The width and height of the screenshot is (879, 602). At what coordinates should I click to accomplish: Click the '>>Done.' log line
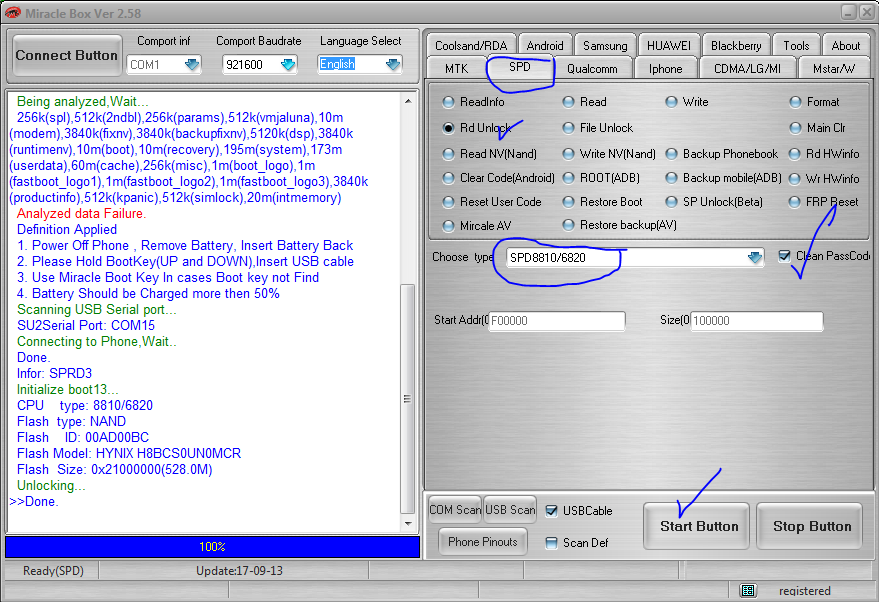(34, 502)
